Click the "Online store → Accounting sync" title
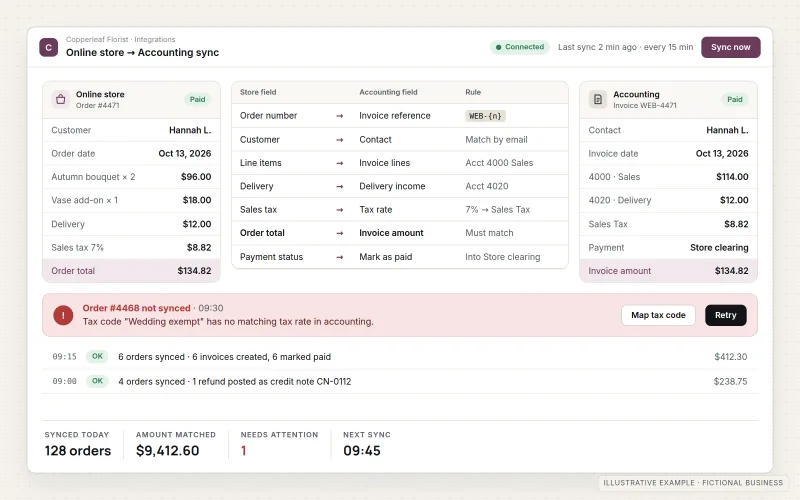 (142, 53)
